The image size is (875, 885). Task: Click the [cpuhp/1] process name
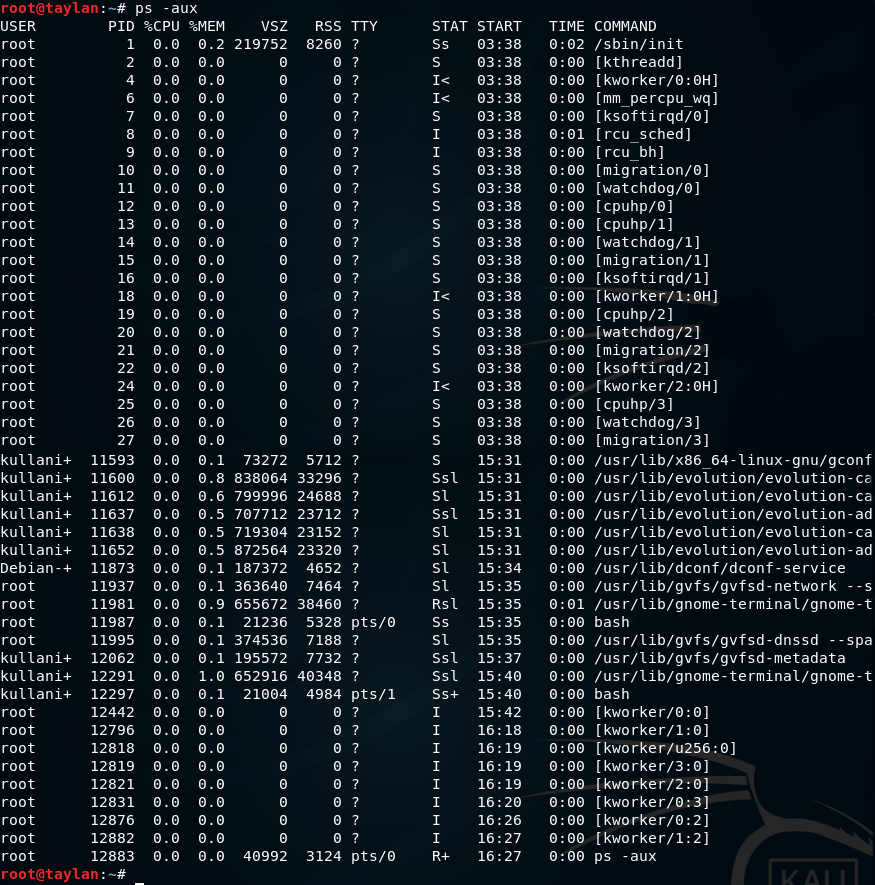pos(634,225)
